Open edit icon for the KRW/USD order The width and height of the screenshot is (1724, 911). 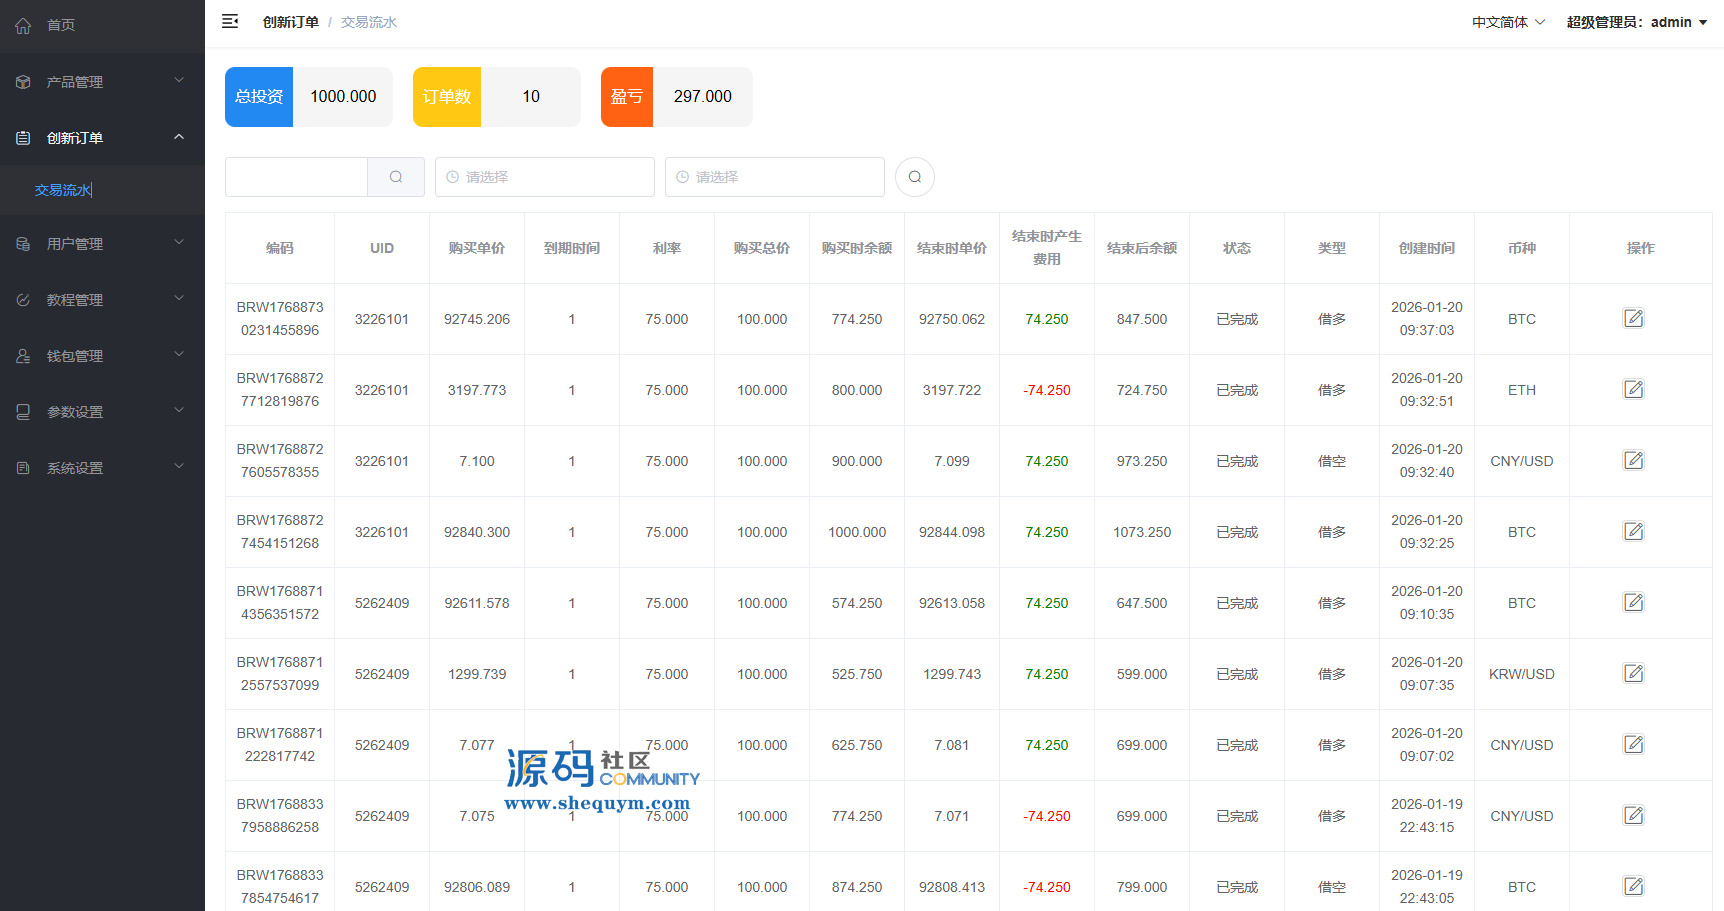[1633, 674]
